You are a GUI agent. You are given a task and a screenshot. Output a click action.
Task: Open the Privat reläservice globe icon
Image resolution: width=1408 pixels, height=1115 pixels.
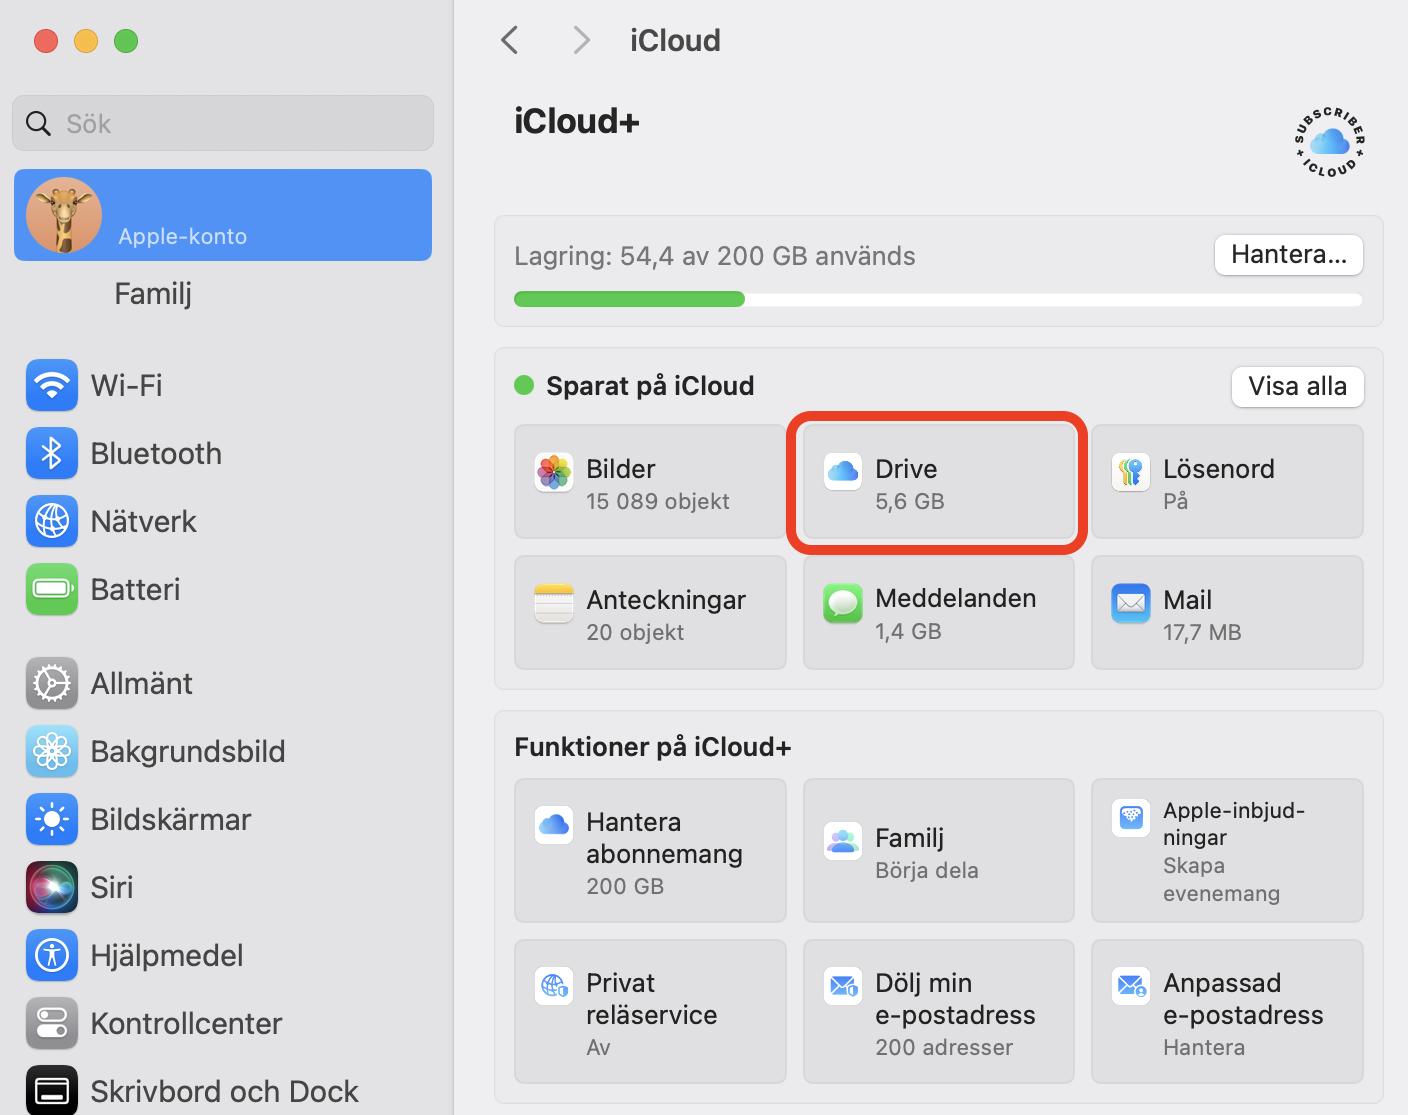coord(554,986)
